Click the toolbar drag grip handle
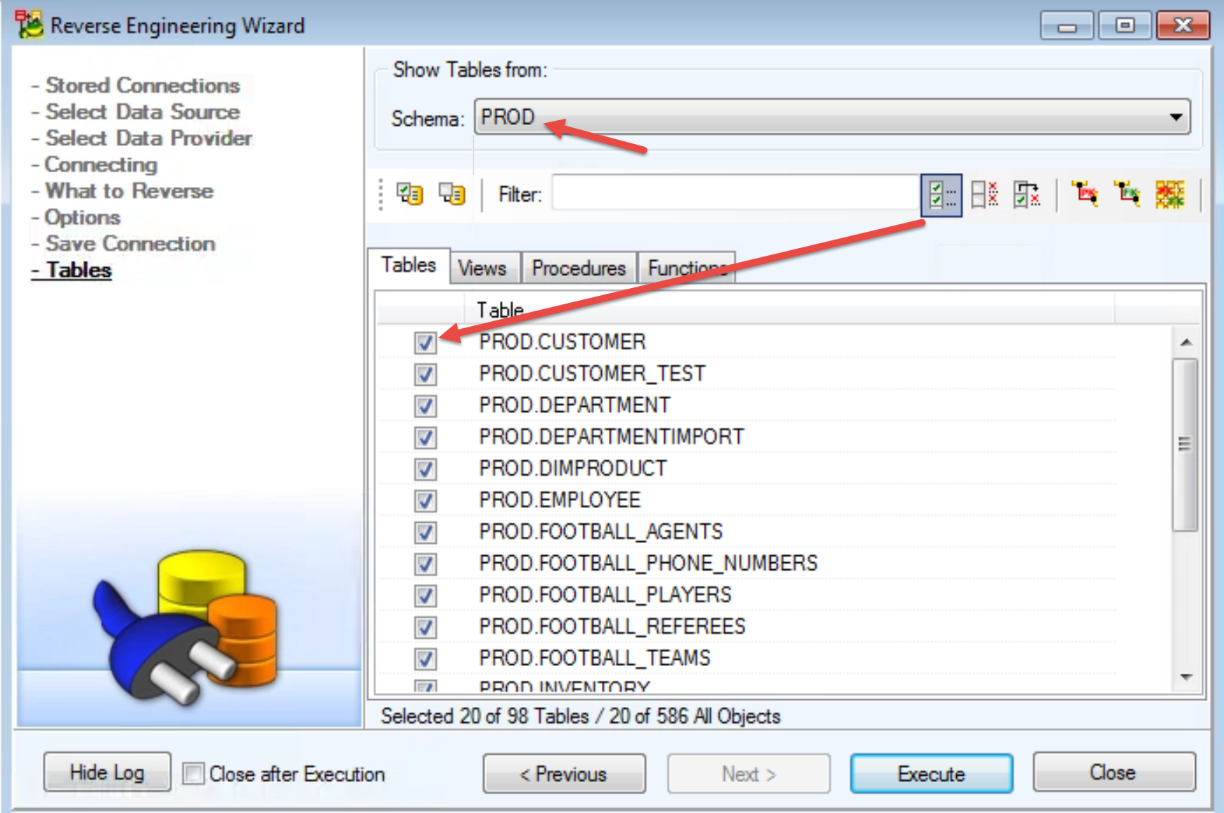Viewport: 1224px width, 813px height. [x=380, y=195]
